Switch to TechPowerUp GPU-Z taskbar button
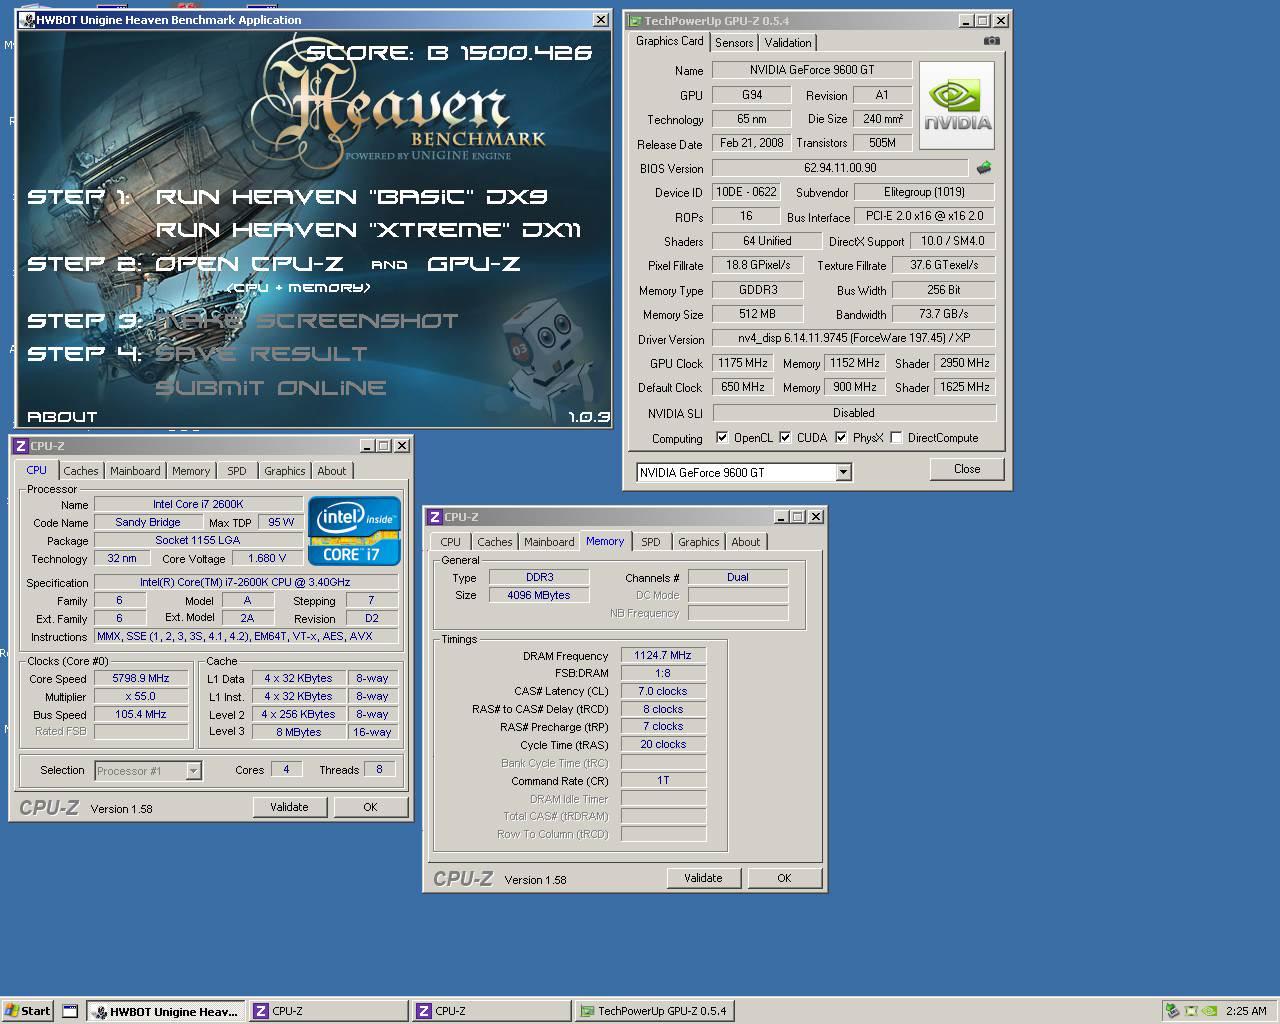This screenshot has height=1024, width=1280. tap(654, 1011)
